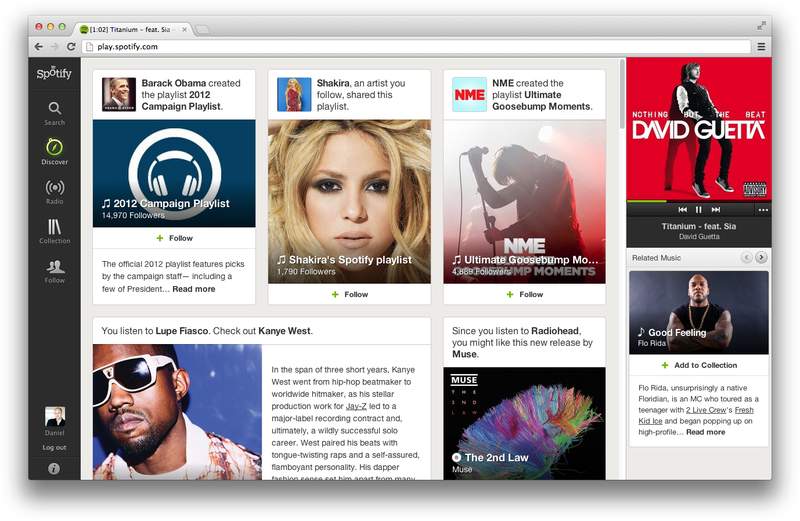The image size is (800, 521).
Task: Open the Follow section in sidebar
Action: tap(55, 271)
